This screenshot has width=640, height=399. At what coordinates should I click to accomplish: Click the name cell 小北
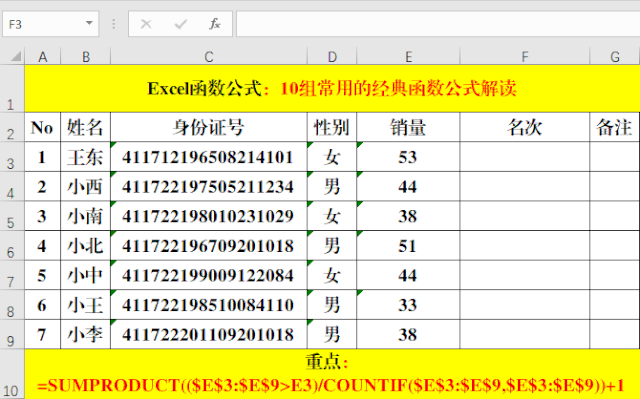(x=85, y=246)
